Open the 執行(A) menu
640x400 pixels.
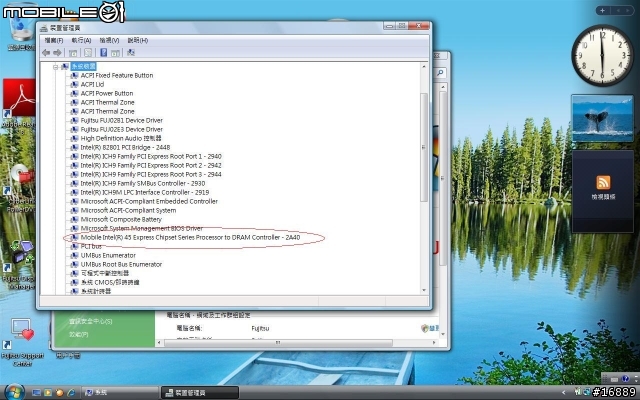coord(81,40)
